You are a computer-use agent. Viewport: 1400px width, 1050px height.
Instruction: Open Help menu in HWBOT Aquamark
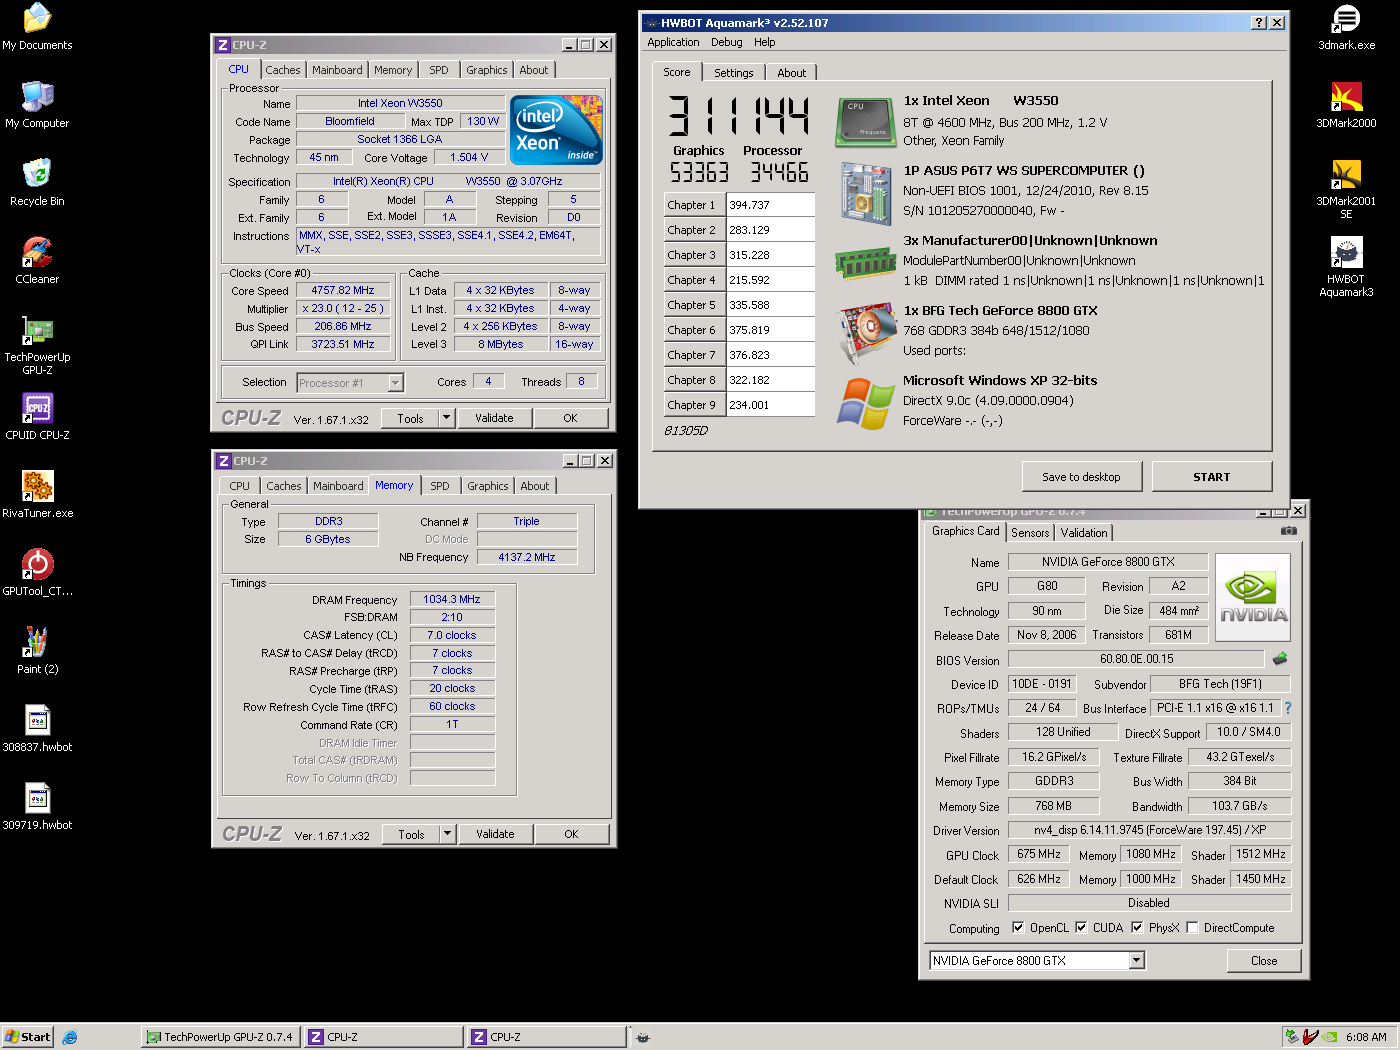click(x=765, y=42)
